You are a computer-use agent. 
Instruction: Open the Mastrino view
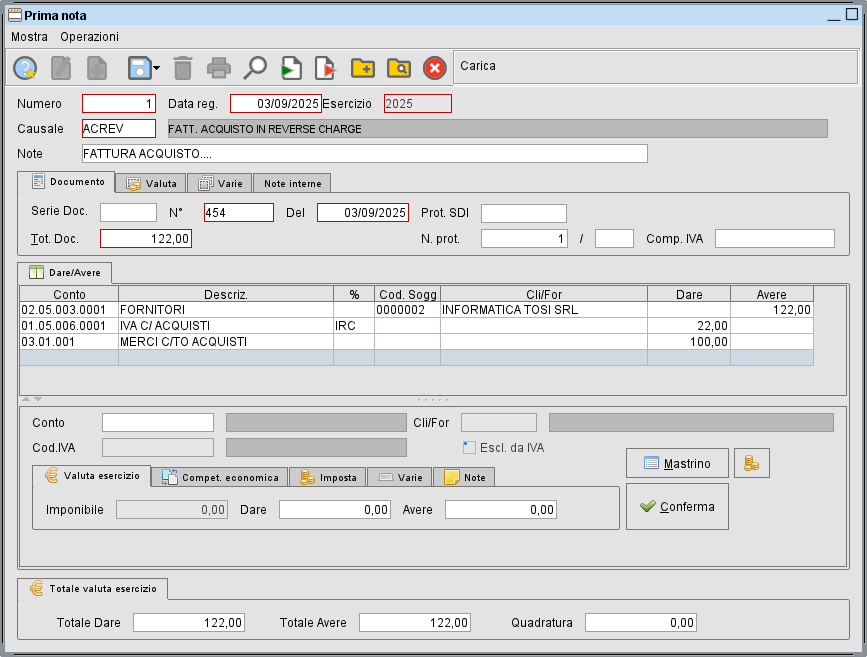(677, 463)
